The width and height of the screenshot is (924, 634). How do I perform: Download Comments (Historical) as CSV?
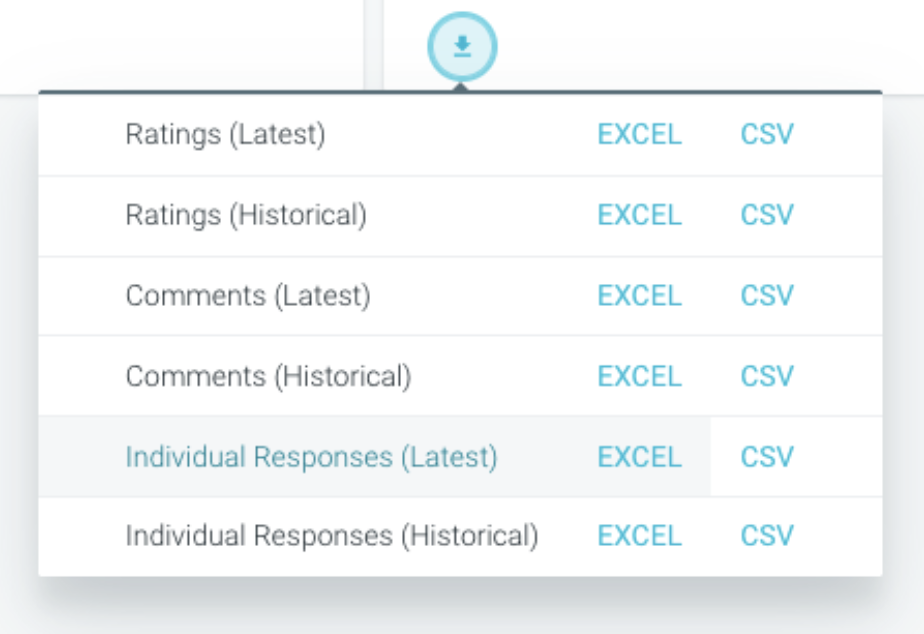click(x=767, y=377)
